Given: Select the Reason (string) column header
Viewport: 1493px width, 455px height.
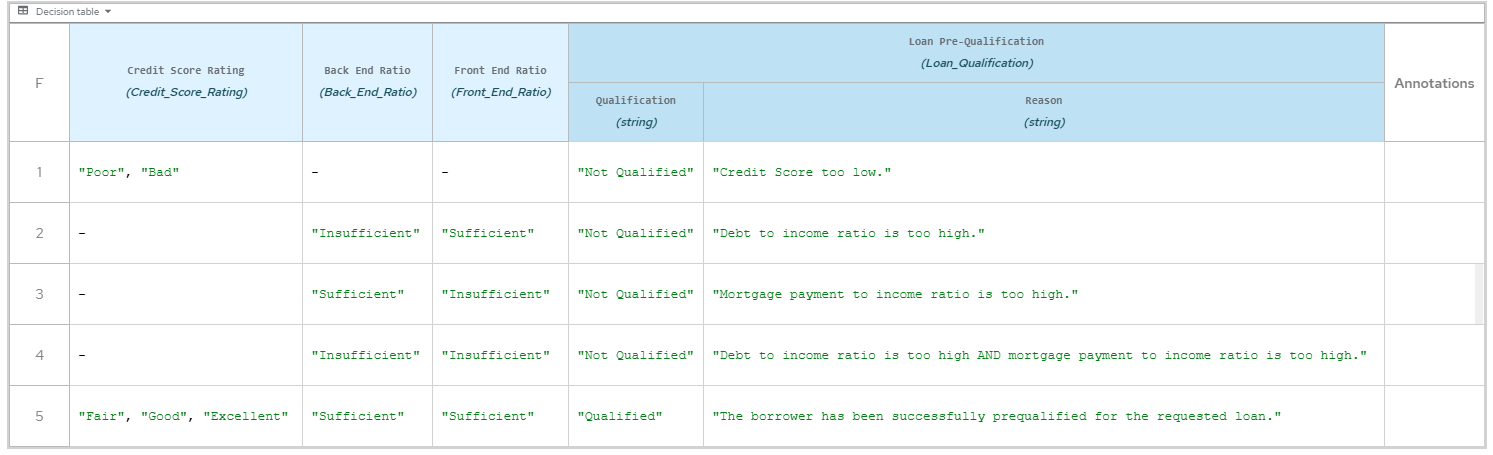Looking at the screenshot, I should click(x=1044, y=112).
